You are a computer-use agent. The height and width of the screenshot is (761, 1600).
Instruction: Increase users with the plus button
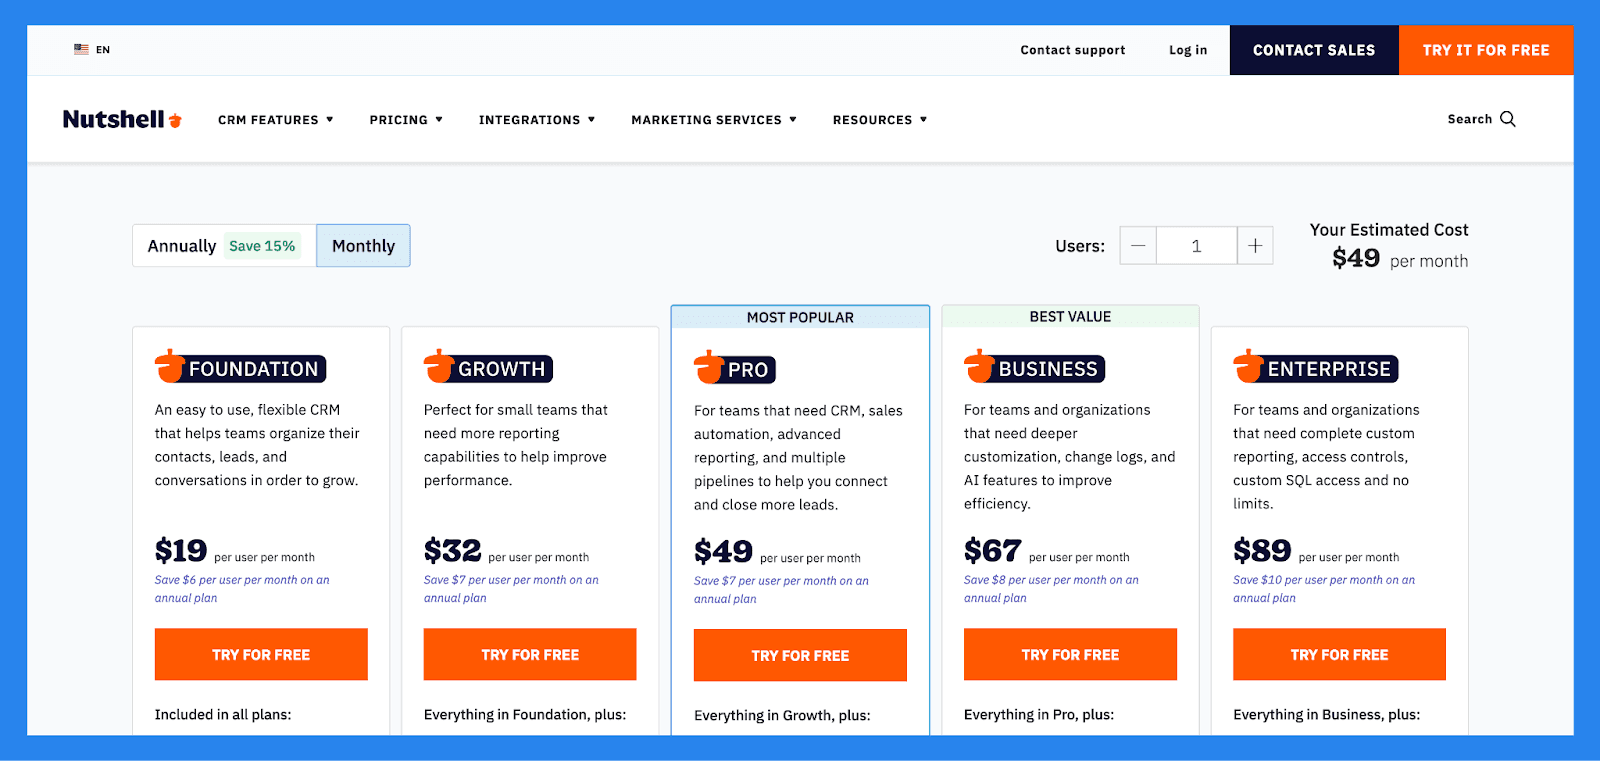tap(1255, 246)
